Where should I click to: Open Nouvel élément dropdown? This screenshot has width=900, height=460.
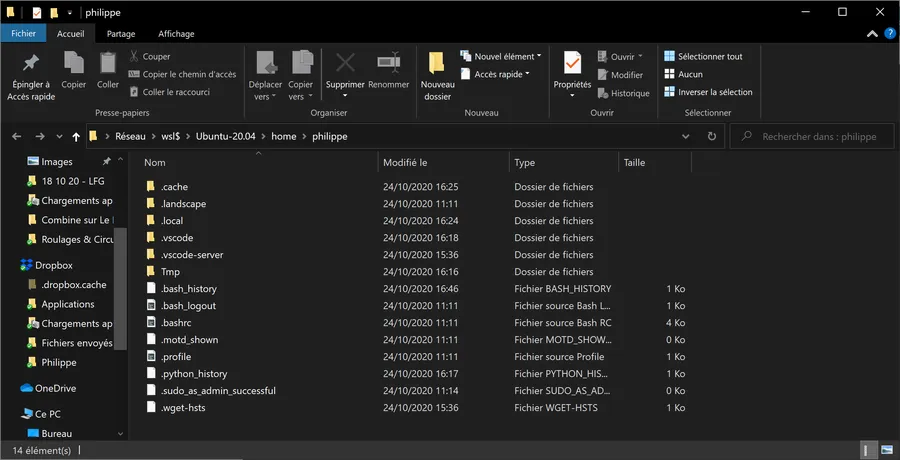pos(501,56)
